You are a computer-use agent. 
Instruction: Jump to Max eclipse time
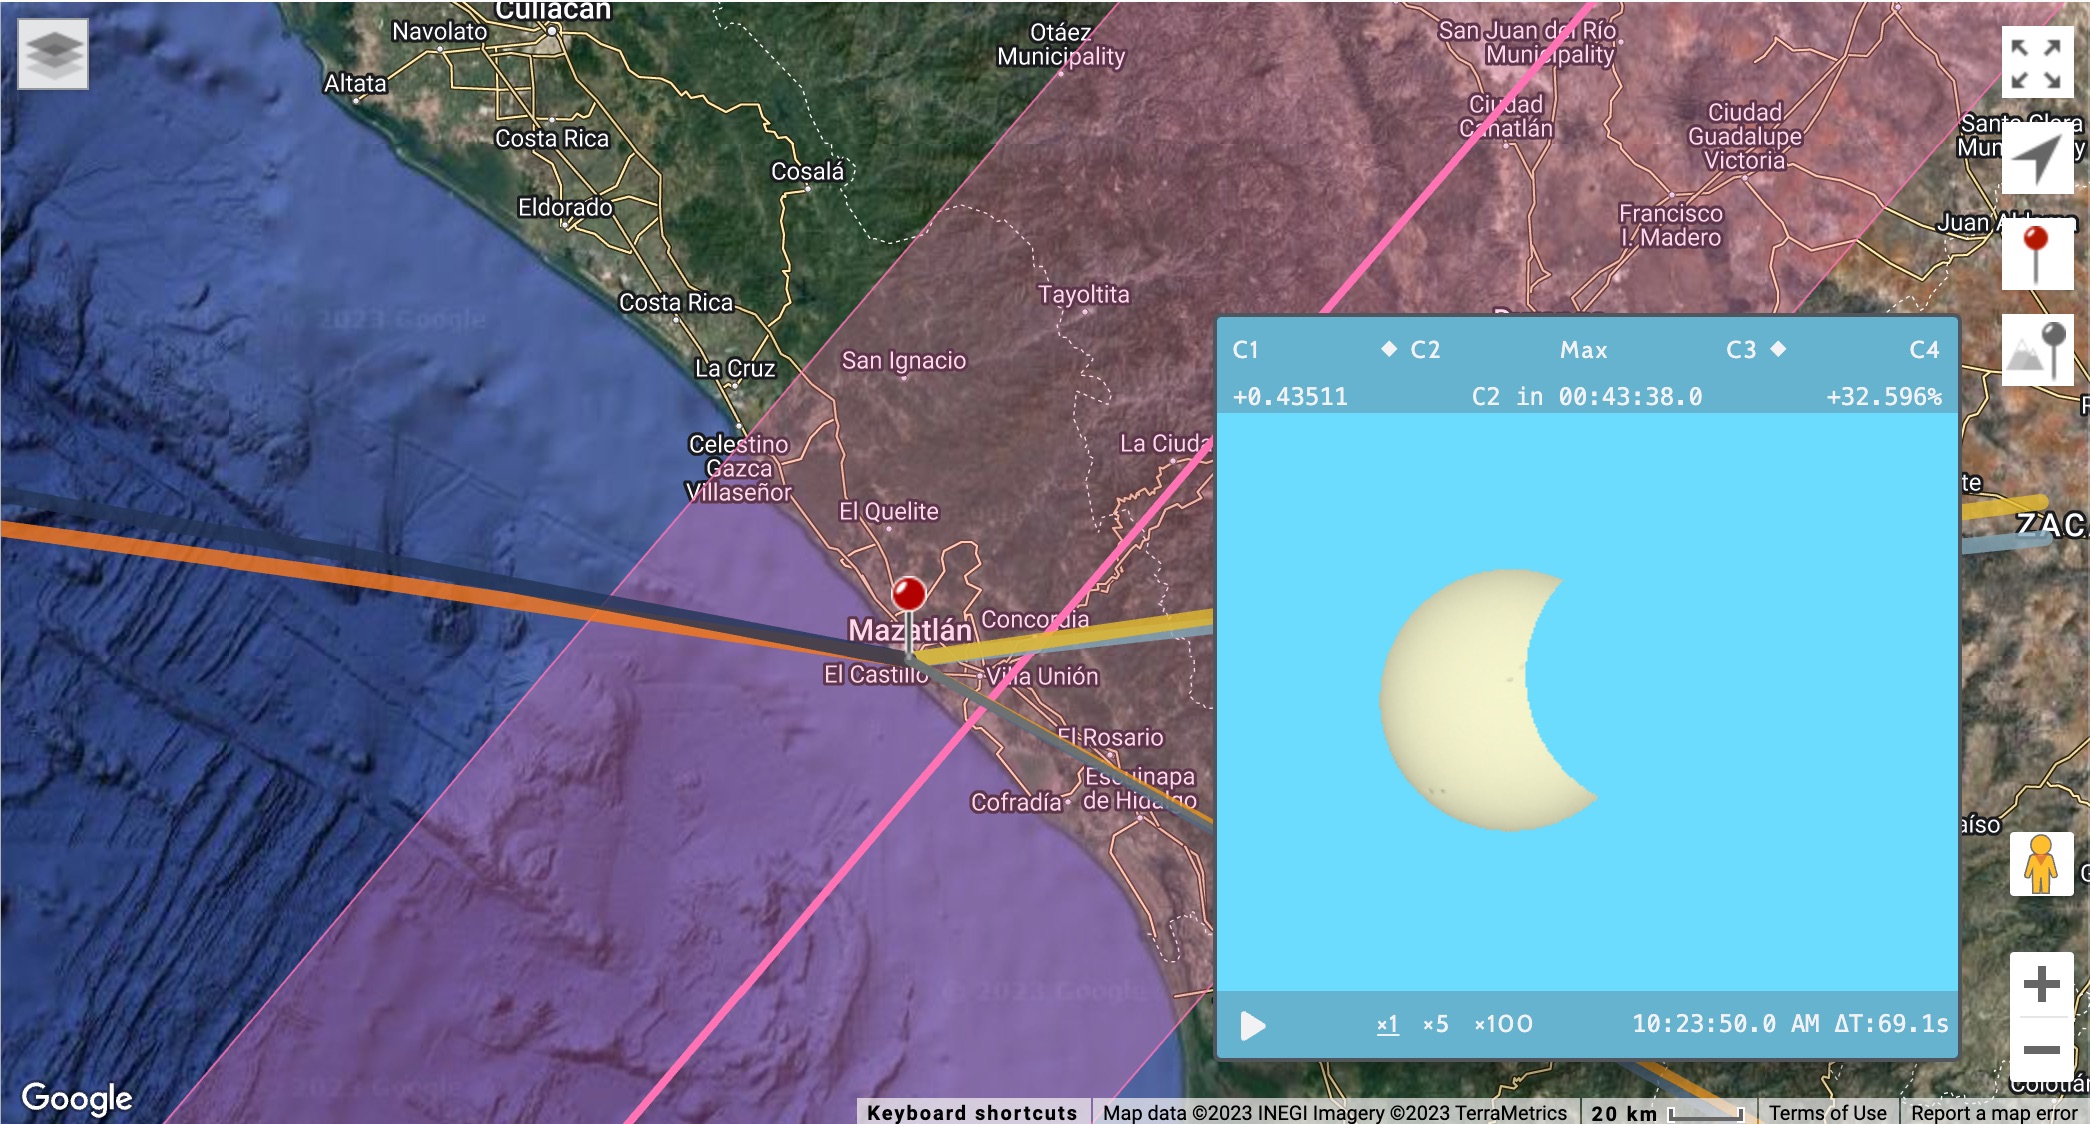[x=1584, y=350]
